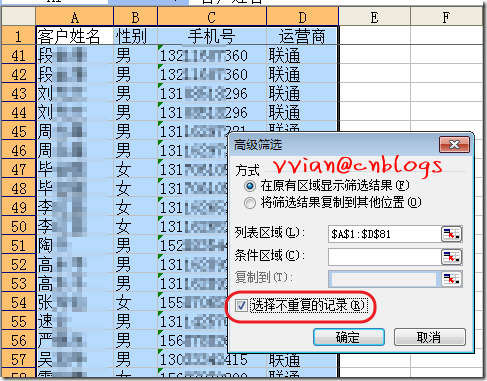487x381 pixels.
Task: Select row header 47
Action: (x=19, y=169)
